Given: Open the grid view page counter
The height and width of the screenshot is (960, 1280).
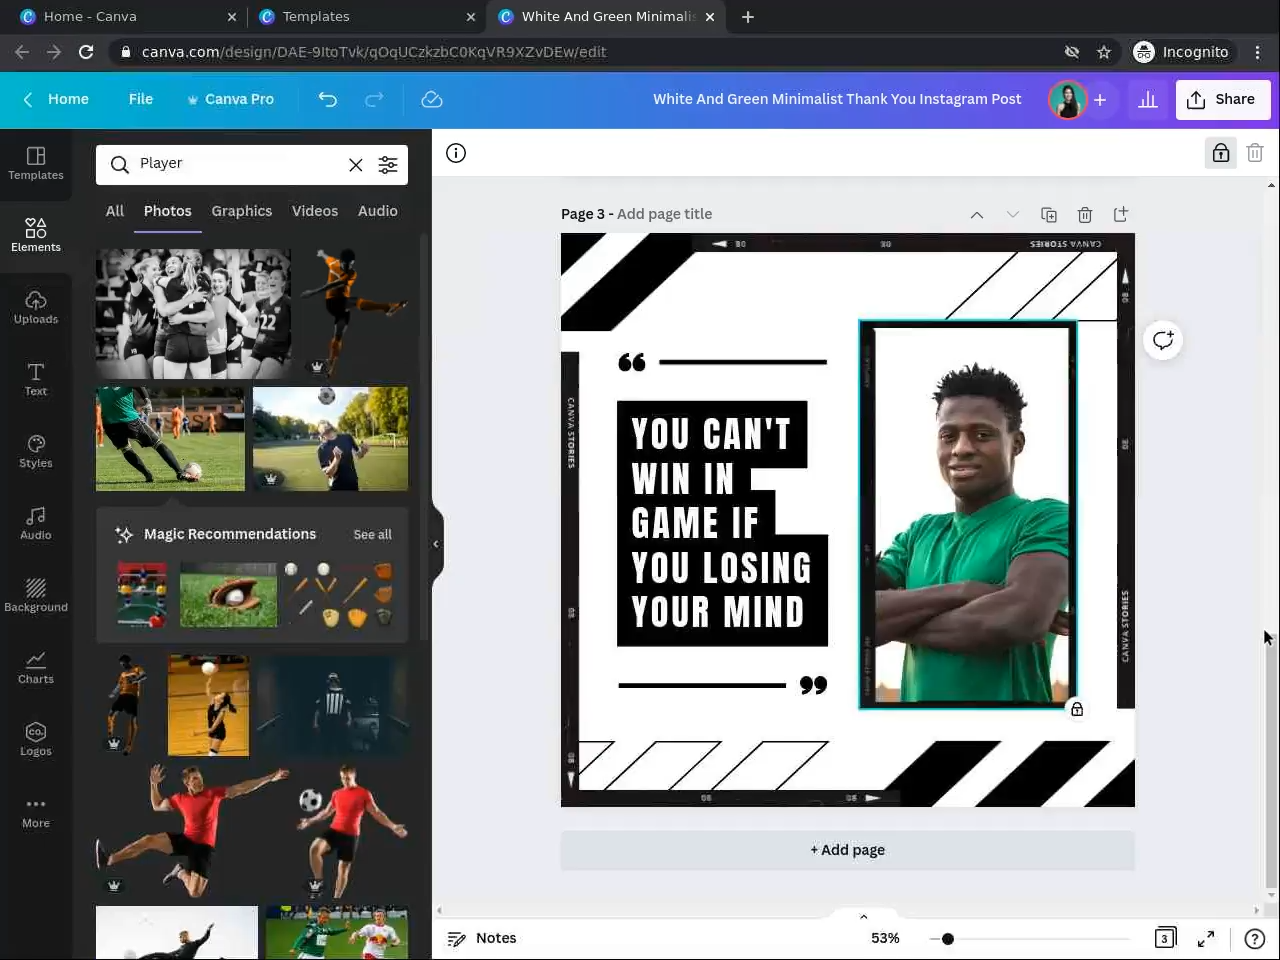Looking at the screenshot, I should pos(1165,938).
